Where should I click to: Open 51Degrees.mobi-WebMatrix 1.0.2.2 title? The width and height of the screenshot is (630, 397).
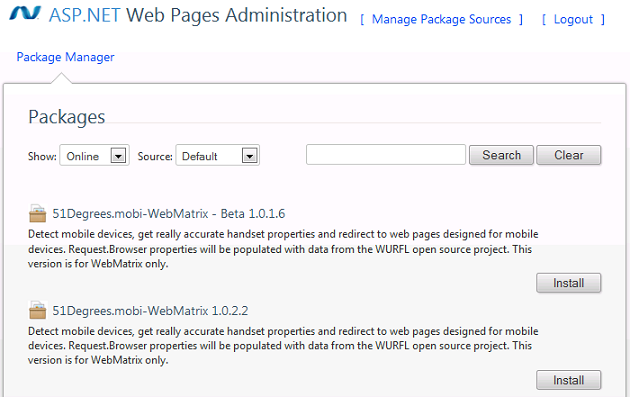[x=150, y=311]
